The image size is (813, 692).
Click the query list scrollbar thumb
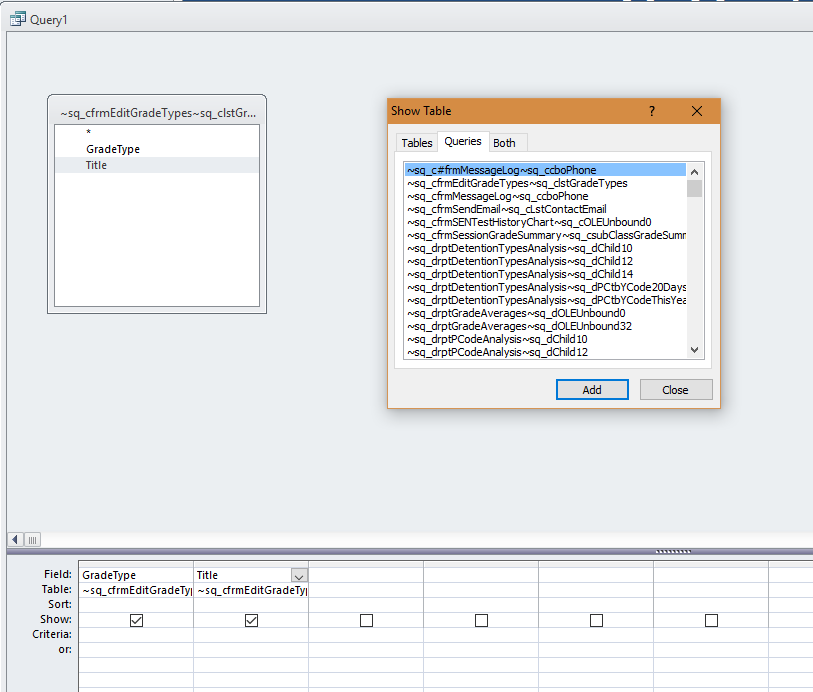(x=694, y=188)
